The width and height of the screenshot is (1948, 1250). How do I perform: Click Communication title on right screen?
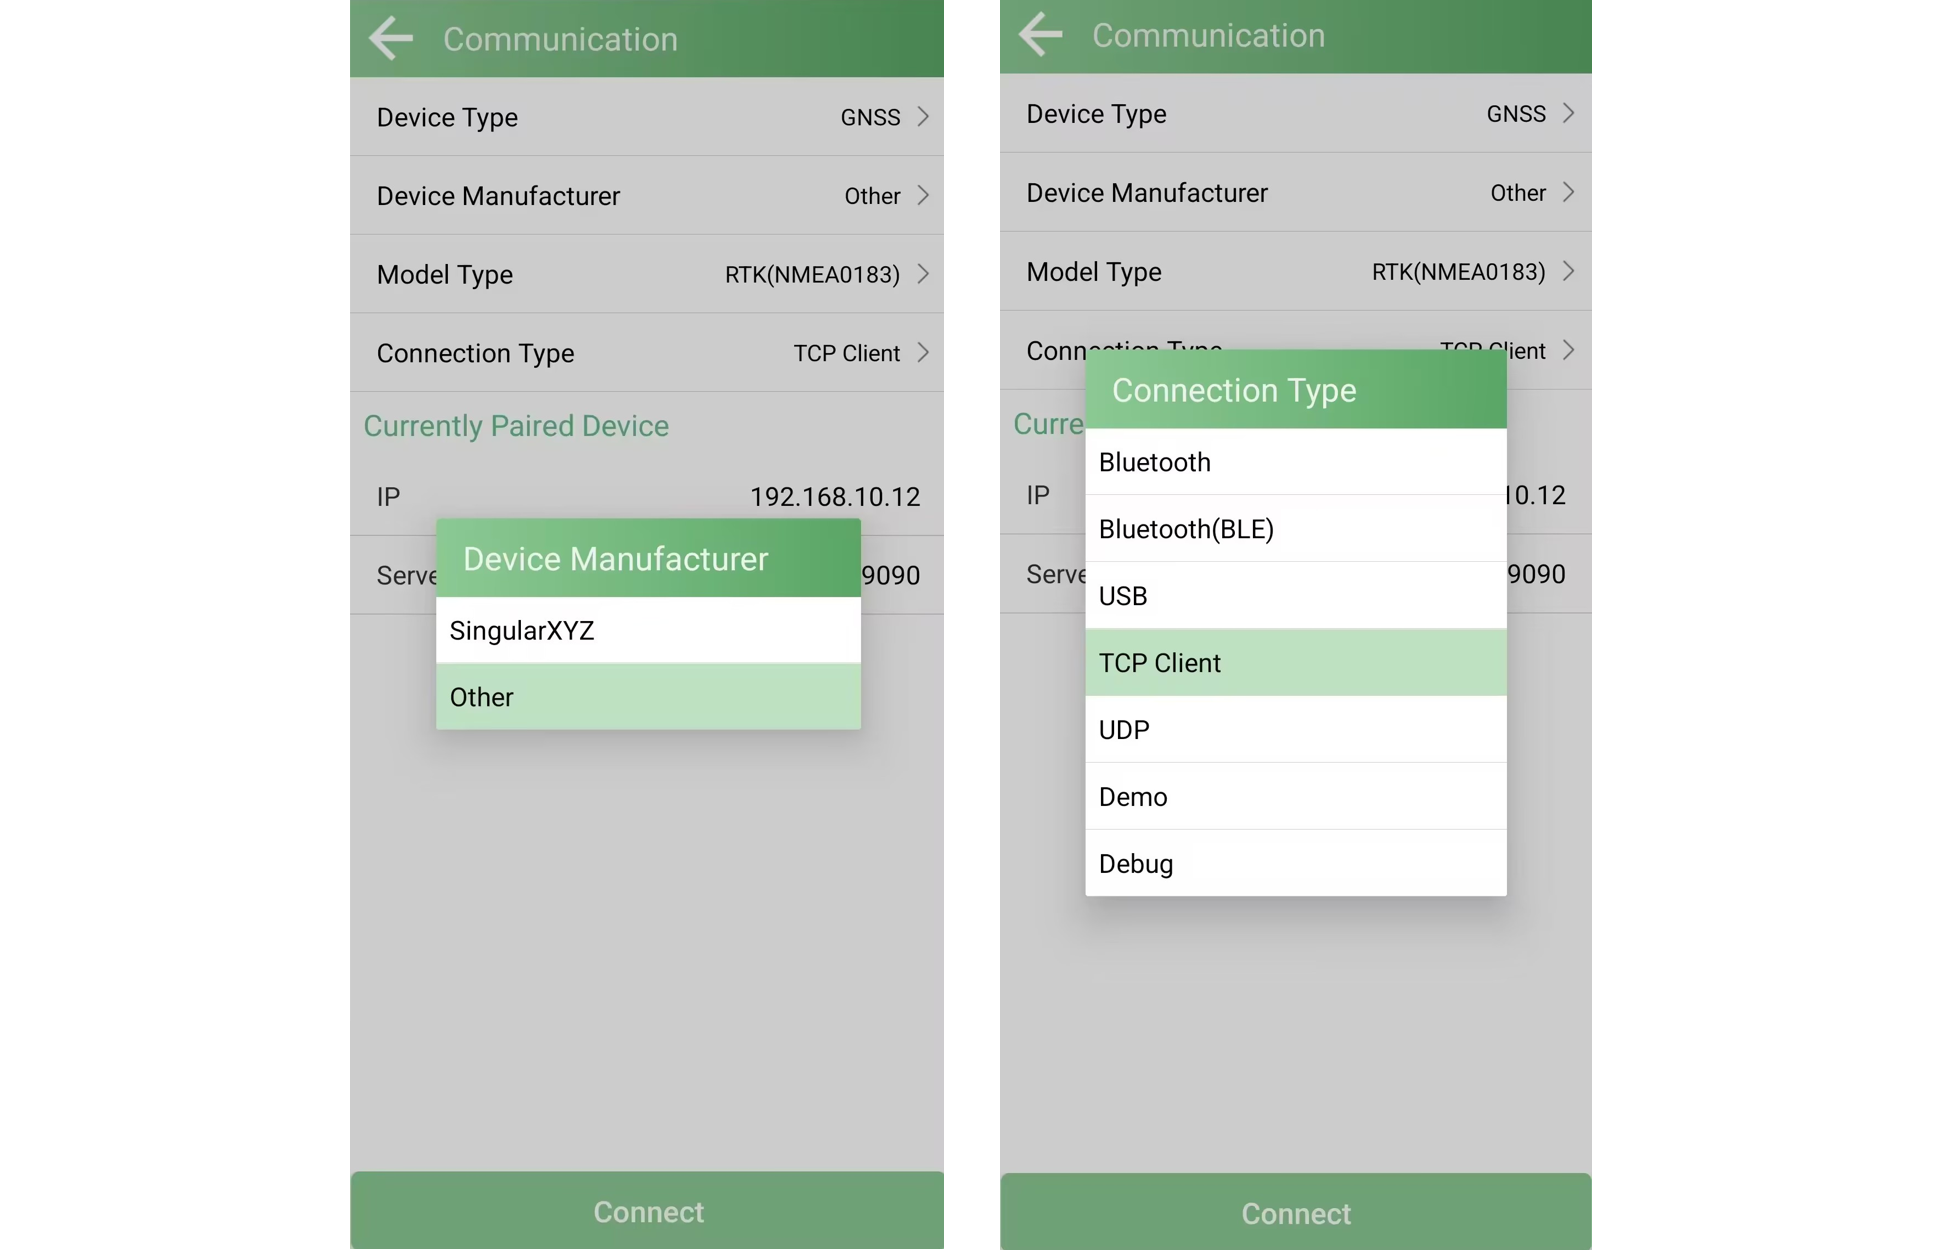[x=1208, y=35]
